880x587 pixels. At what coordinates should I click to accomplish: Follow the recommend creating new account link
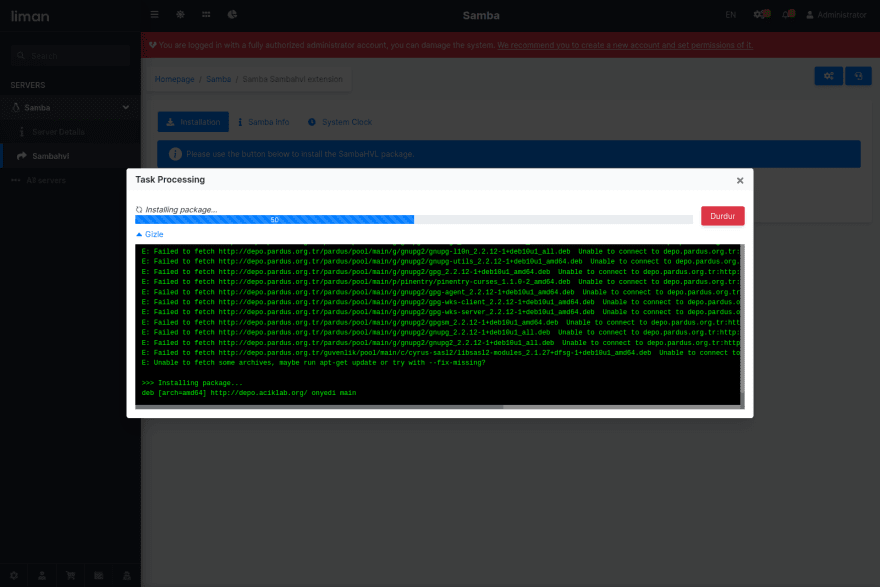coord(625,45)
